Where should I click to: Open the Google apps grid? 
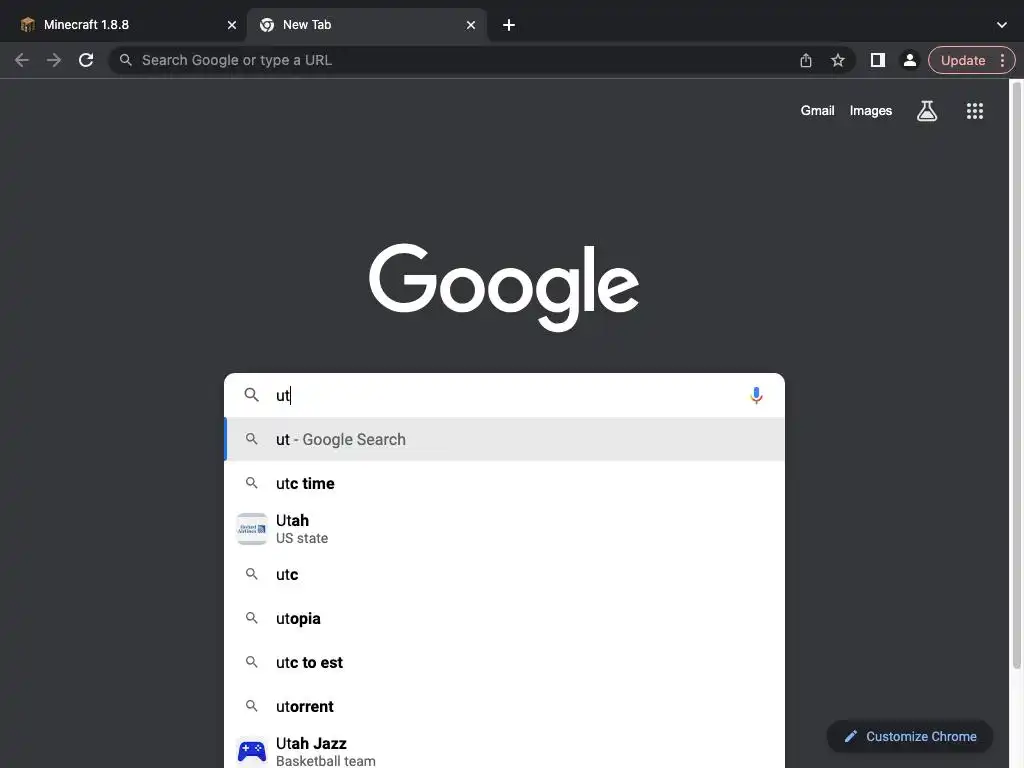tap(975, 111)
